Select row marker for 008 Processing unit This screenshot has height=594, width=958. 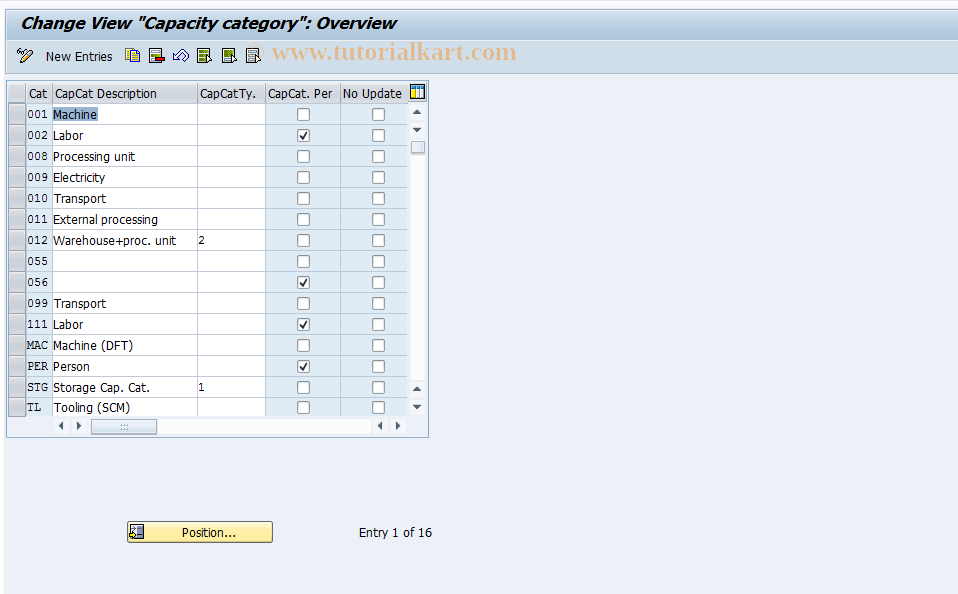tap(17, 156)
